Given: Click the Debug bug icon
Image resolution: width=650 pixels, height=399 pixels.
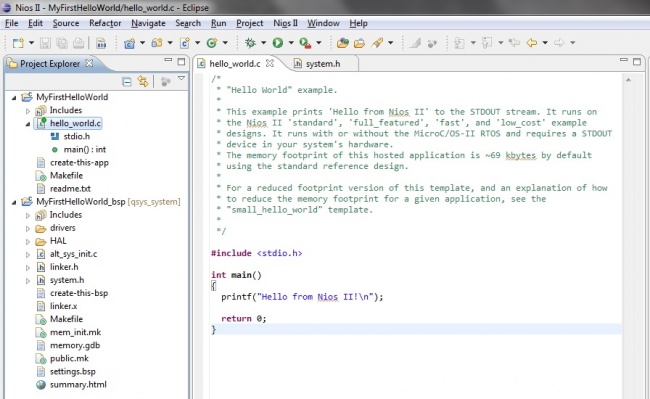Looking at the screenshot, I should click(x=250, y=43).
